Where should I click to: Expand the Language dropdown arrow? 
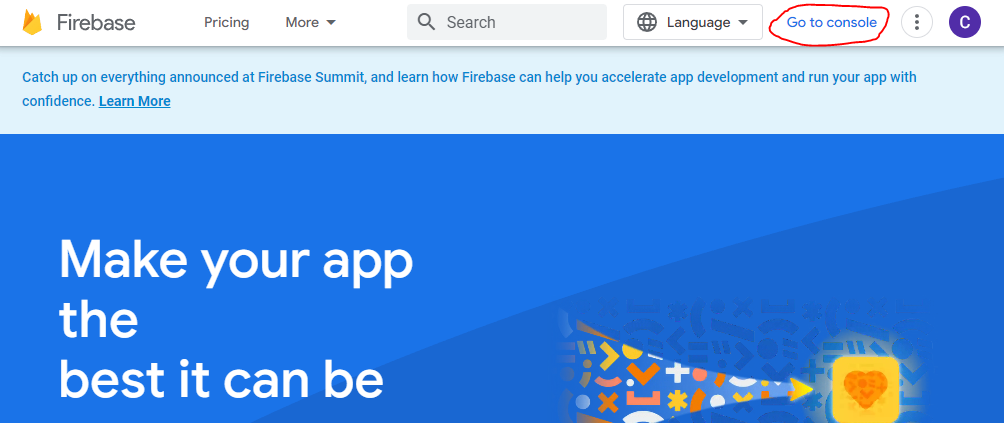tap(743, 22)
